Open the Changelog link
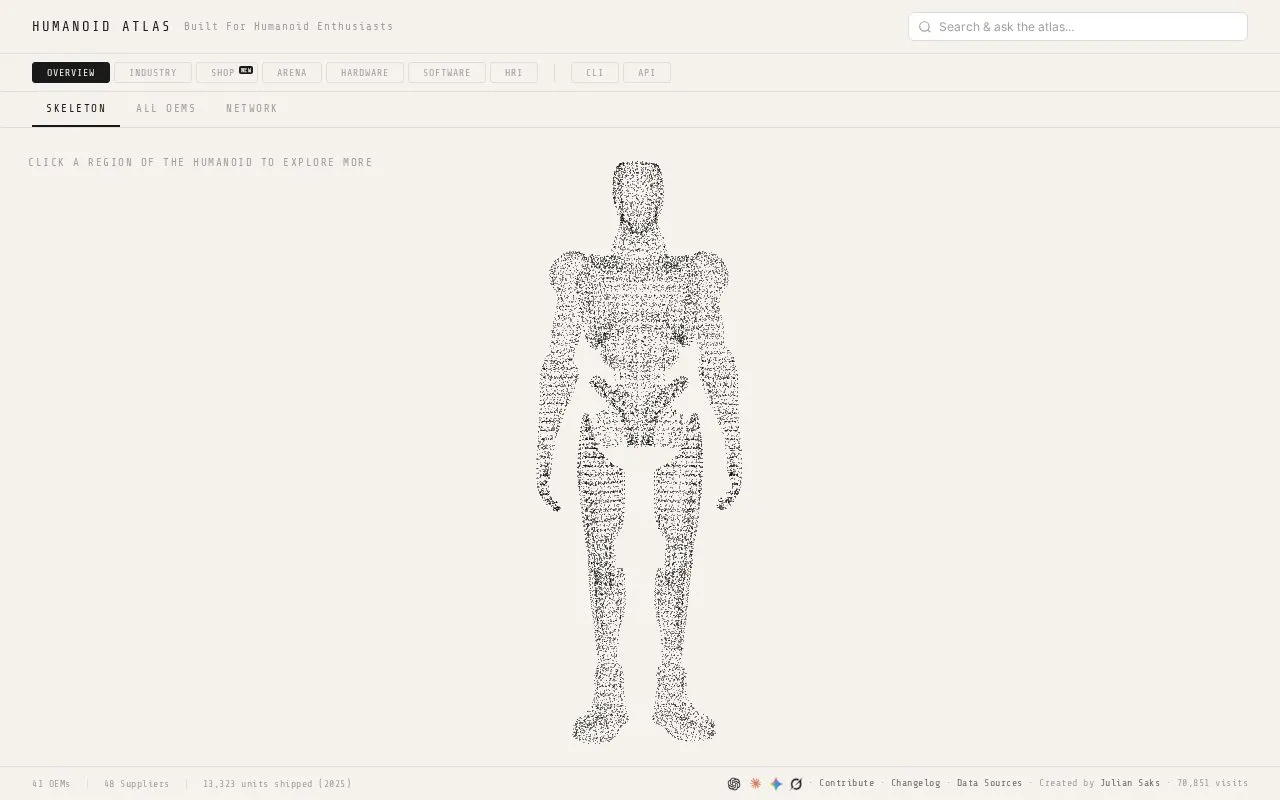Image resolution: width=1280 pixels, height=800 pixels. coord(916,784)
